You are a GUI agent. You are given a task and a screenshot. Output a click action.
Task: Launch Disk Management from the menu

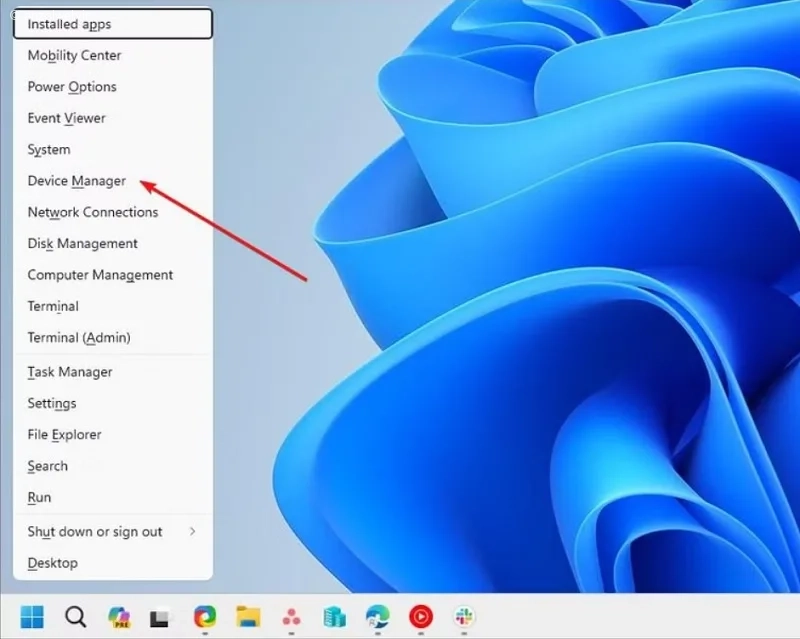click(x=113, y=243)
